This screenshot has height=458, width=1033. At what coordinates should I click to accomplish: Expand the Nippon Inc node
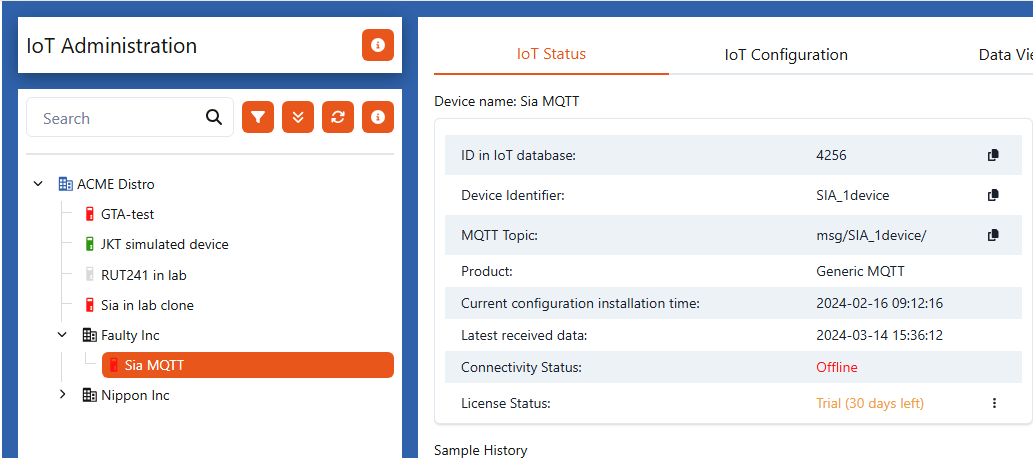[x=63, y=395]
